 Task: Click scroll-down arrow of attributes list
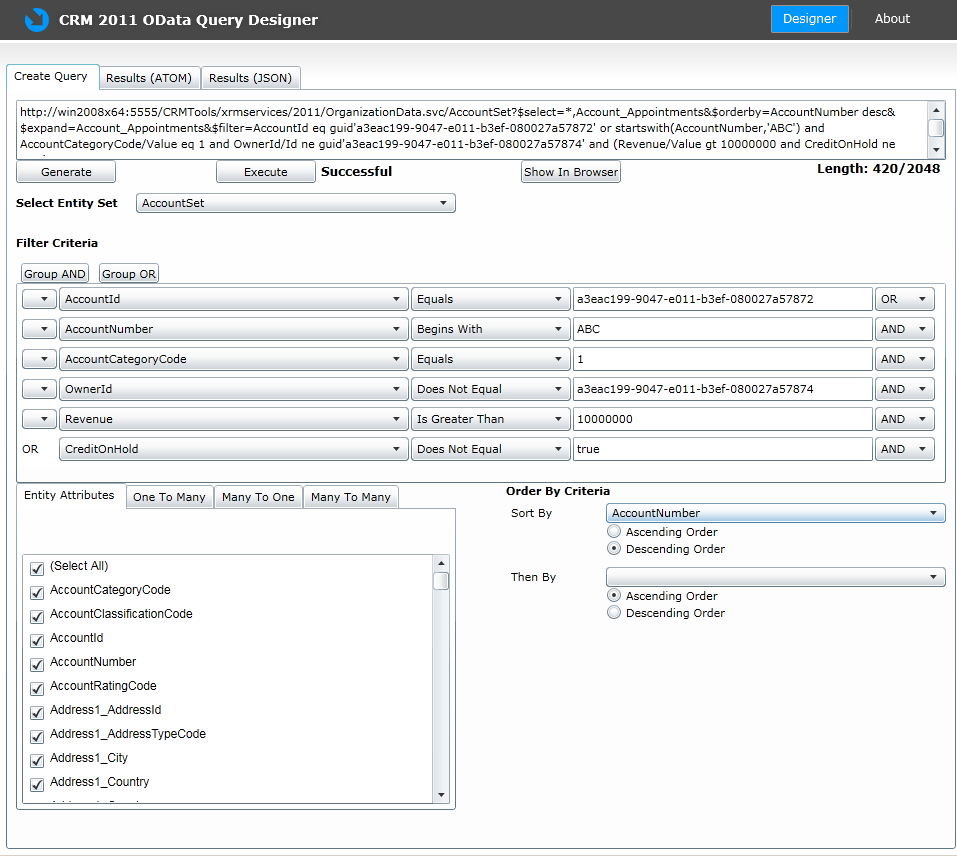(x=441, y=795)
